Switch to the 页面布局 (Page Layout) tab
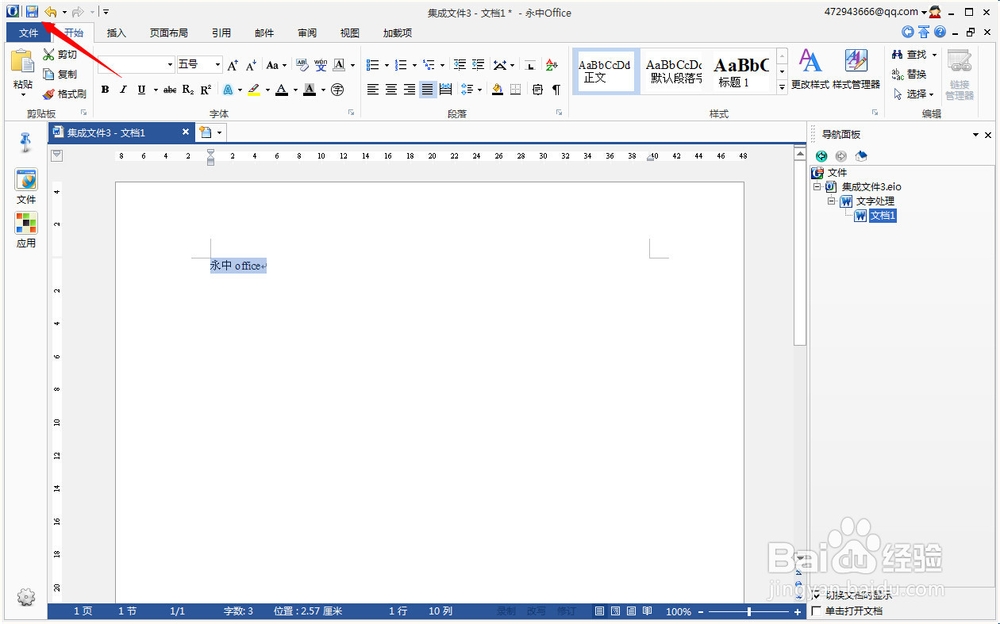1000x624 pixels. coord(168,33)
